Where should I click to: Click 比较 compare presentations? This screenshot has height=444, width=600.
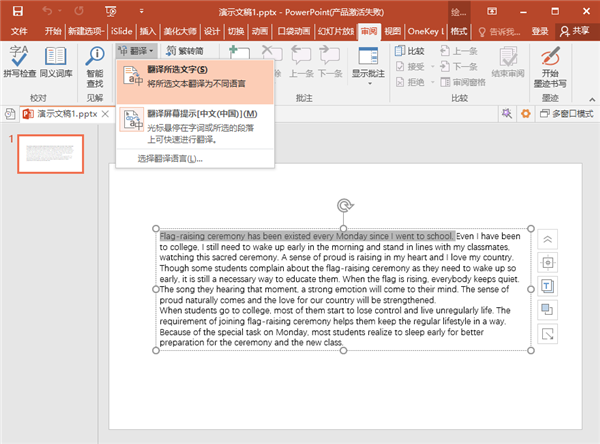[410, 51]
